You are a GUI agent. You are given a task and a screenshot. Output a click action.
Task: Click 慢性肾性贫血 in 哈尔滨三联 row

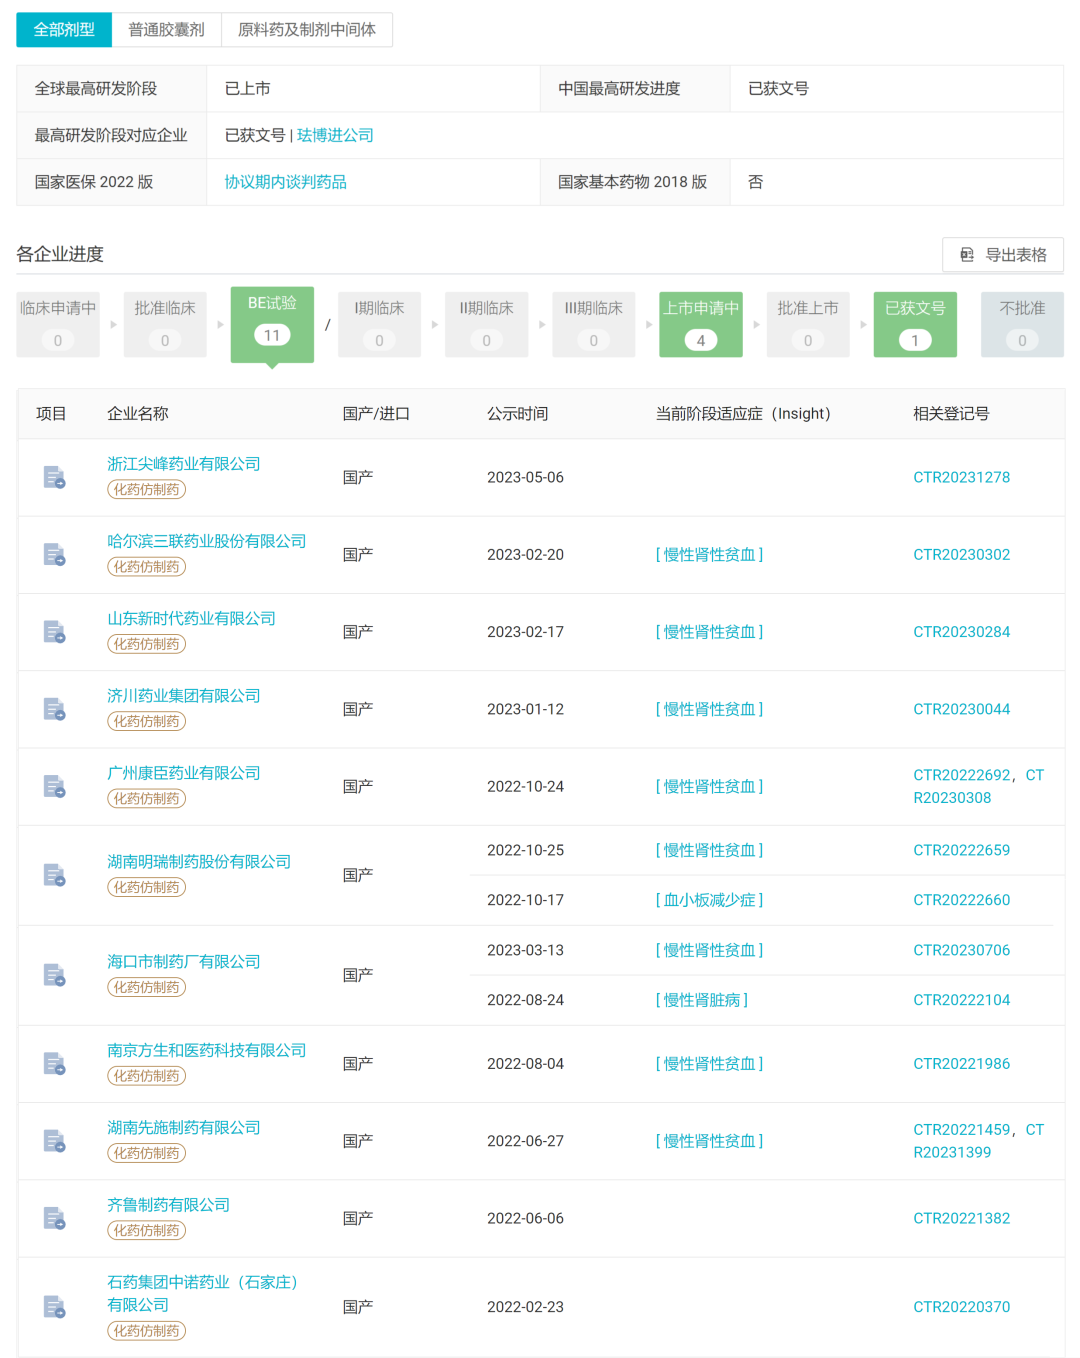pyautogui.click(x=709, y=554)
